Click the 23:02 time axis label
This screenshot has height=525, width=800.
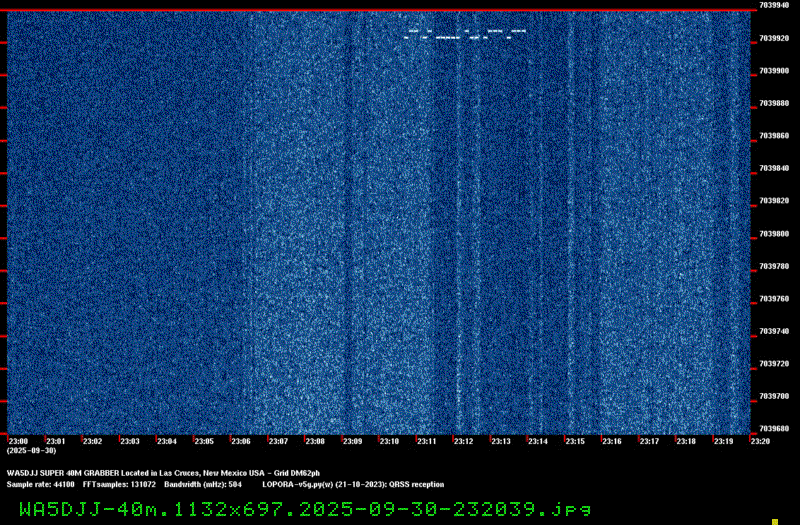click(93, 441)
